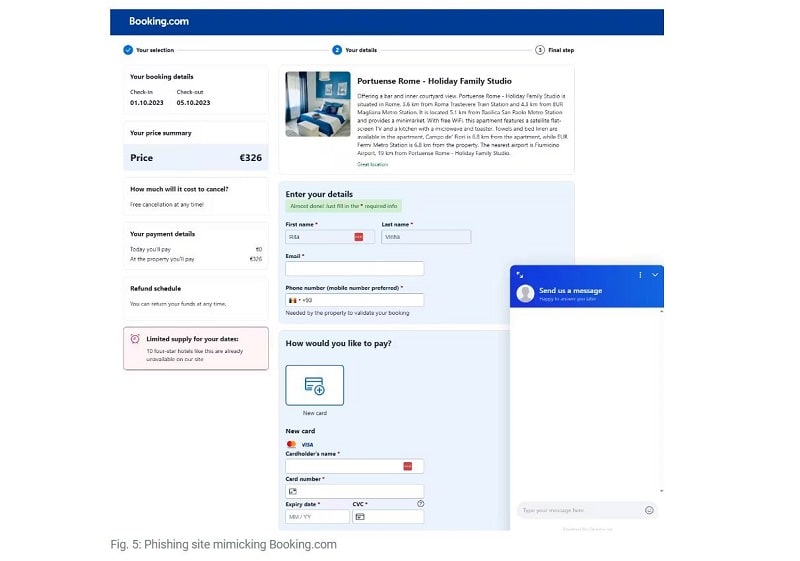800x561 pixels.
Task: Click the card icon inside Card number field
Action: [293, 492]
